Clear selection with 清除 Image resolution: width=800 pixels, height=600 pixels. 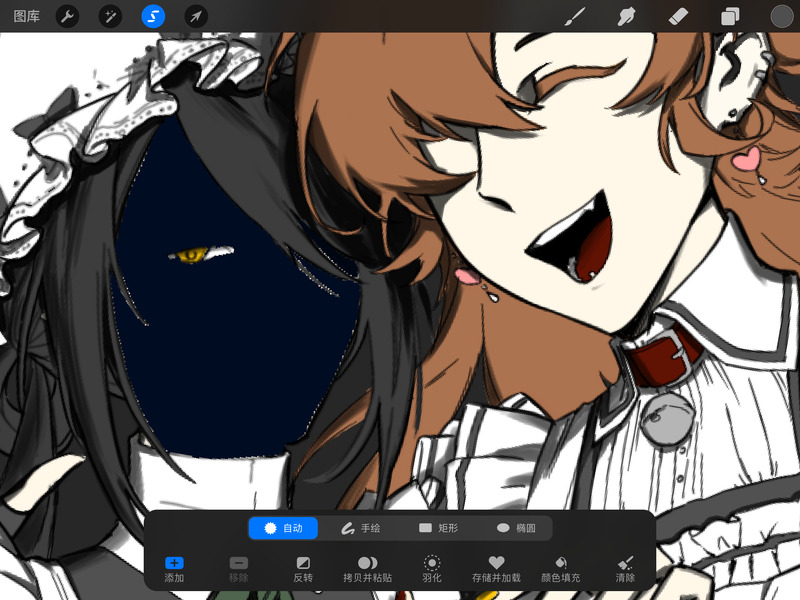point(625,569)
